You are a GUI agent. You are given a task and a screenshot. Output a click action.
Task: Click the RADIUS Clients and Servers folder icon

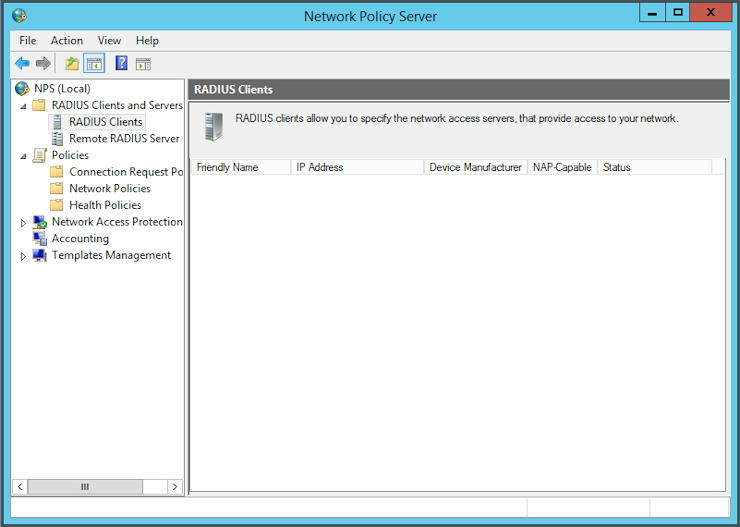(39, 105)
